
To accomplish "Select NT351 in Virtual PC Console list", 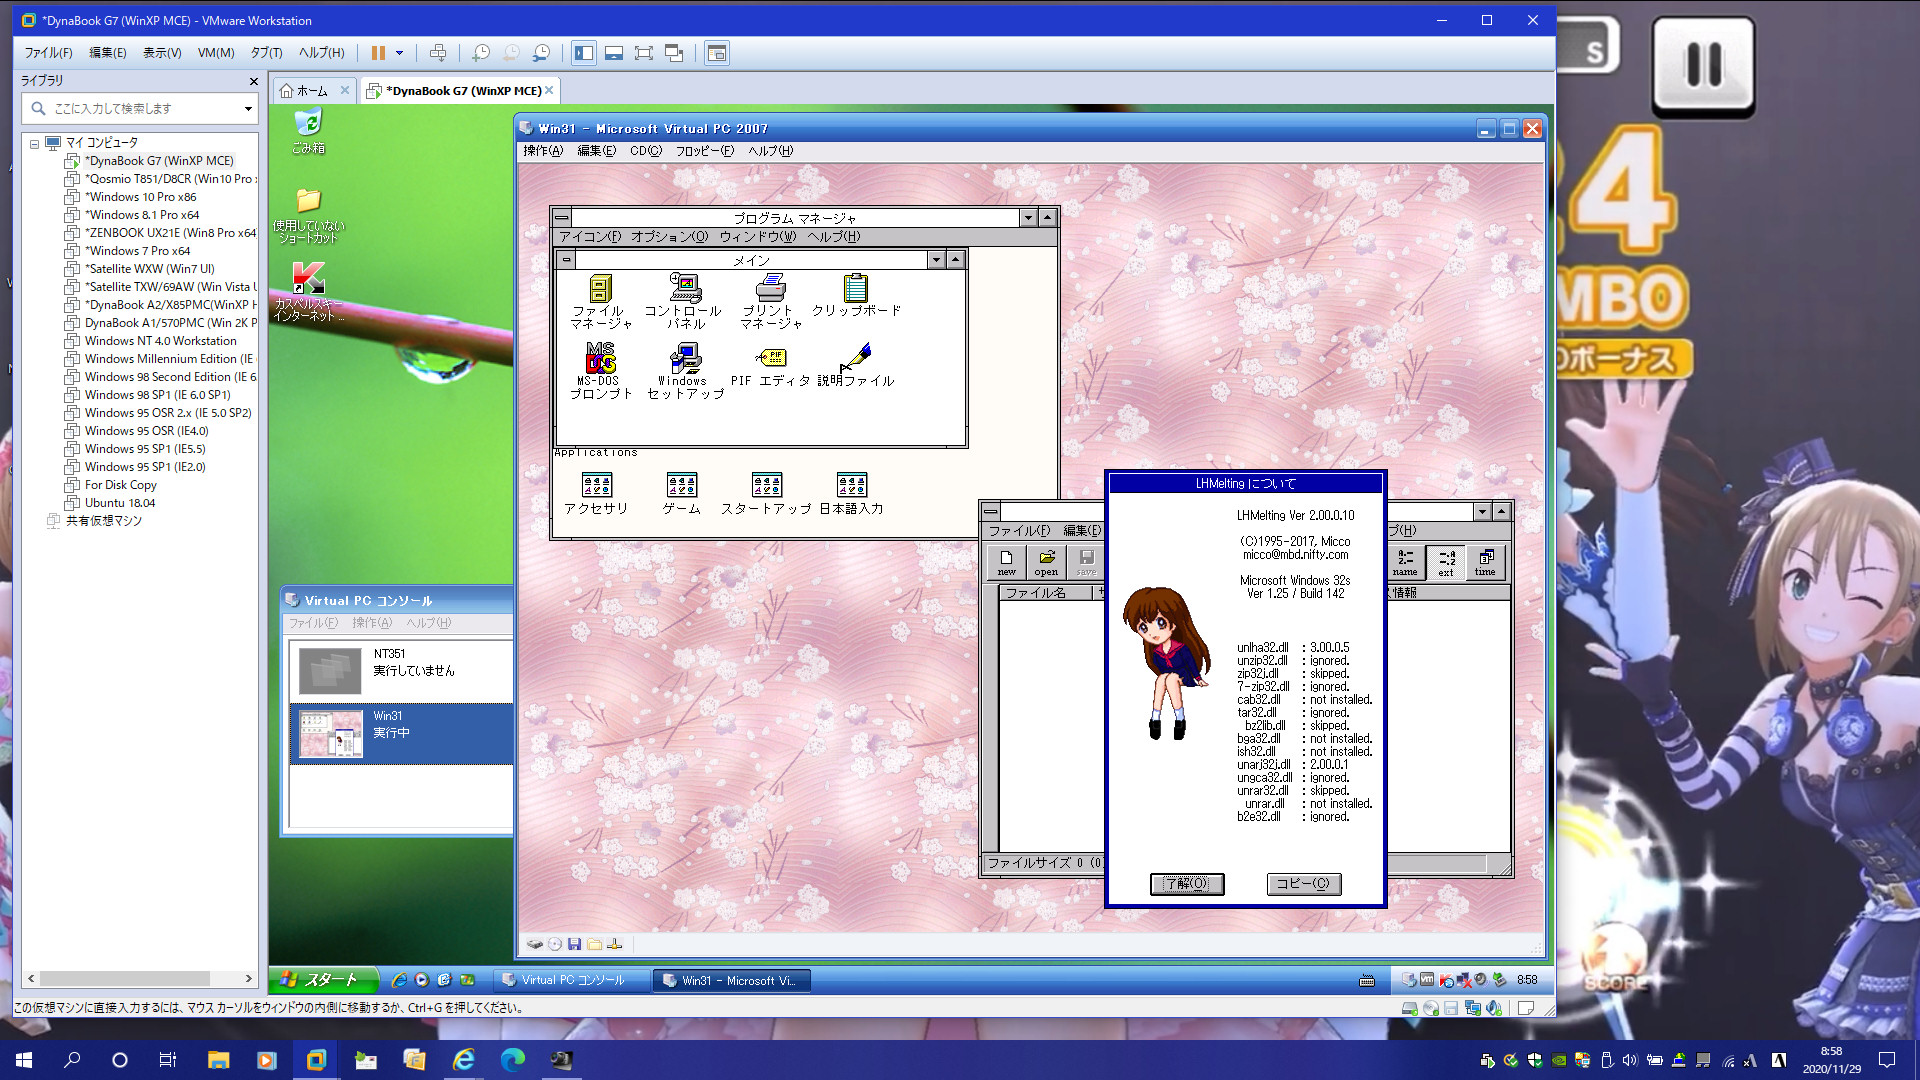I will [401, 671].
